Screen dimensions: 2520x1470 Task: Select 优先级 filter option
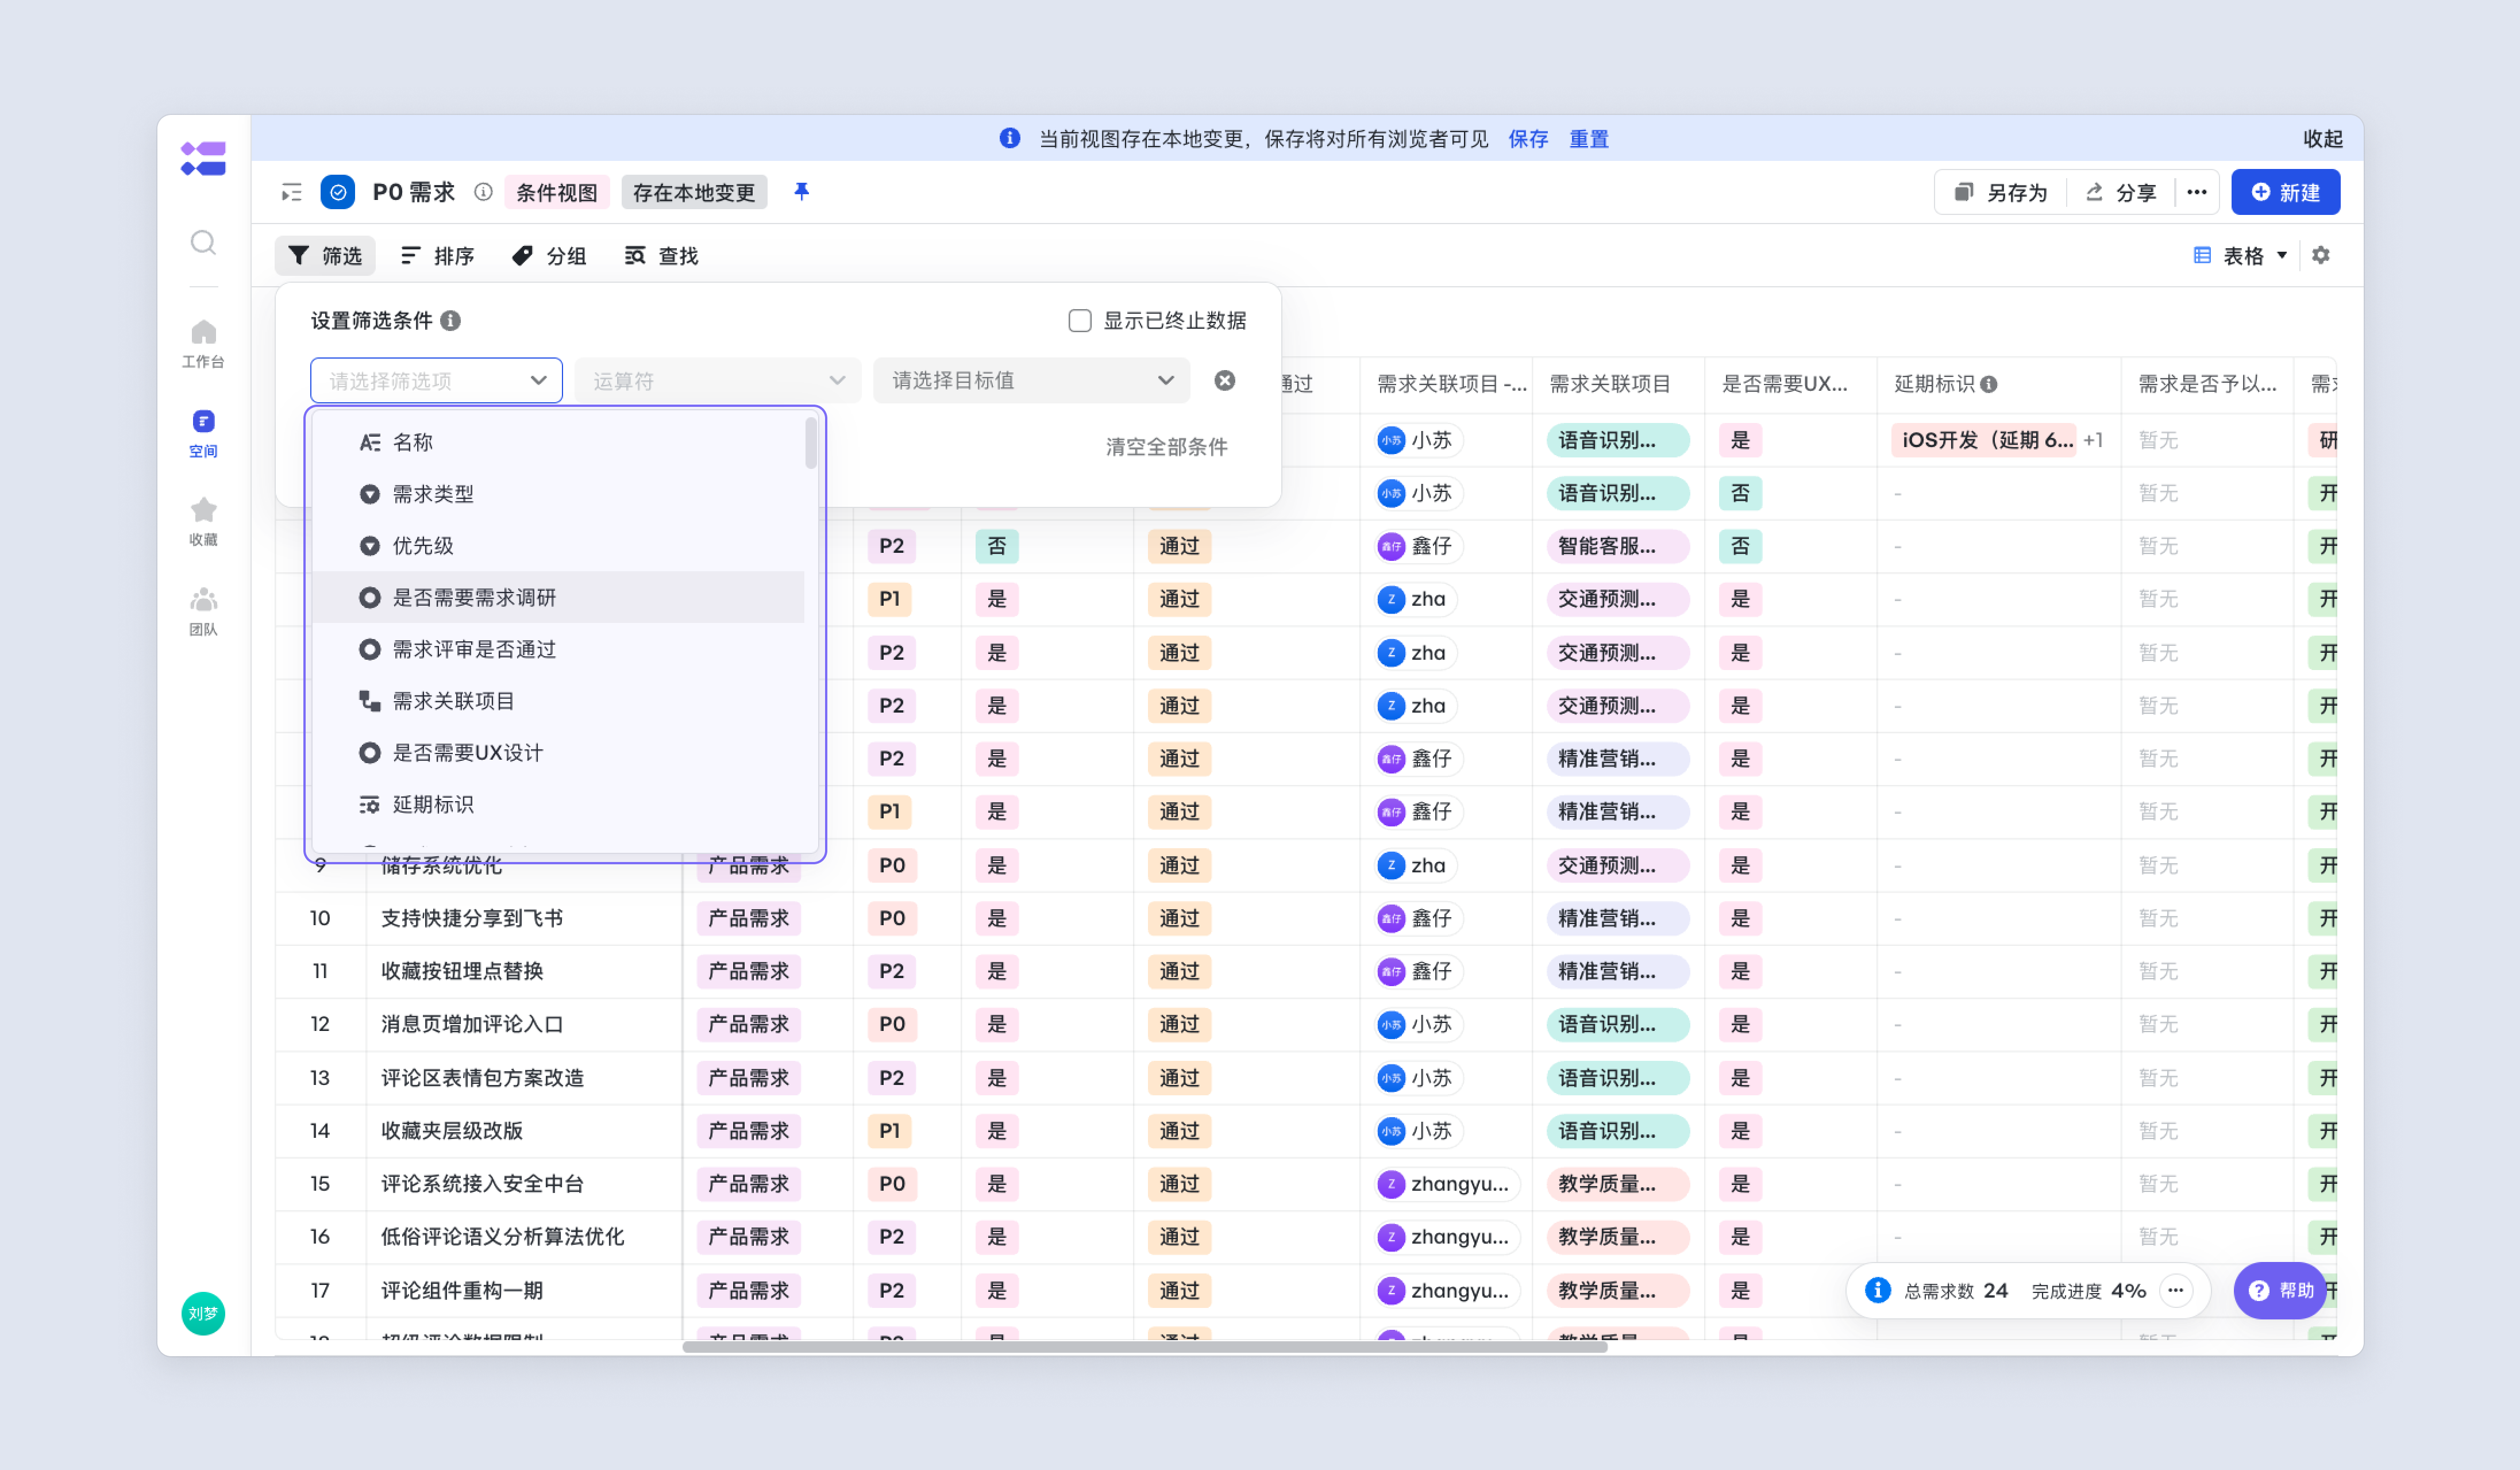558,546
